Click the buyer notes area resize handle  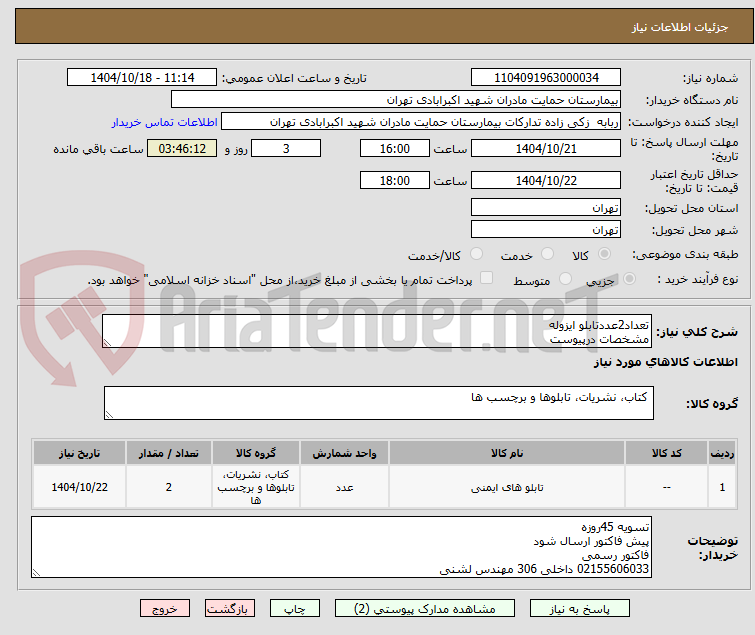coord(37,572)
